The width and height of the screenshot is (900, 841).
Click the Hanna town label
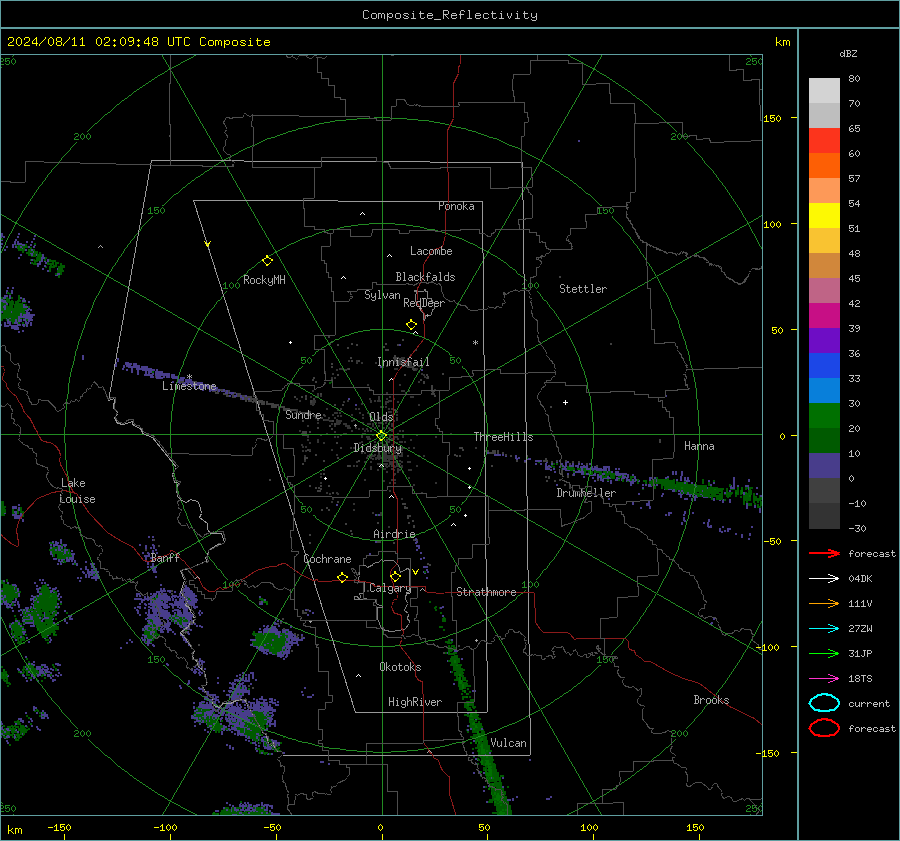[699, 446]
